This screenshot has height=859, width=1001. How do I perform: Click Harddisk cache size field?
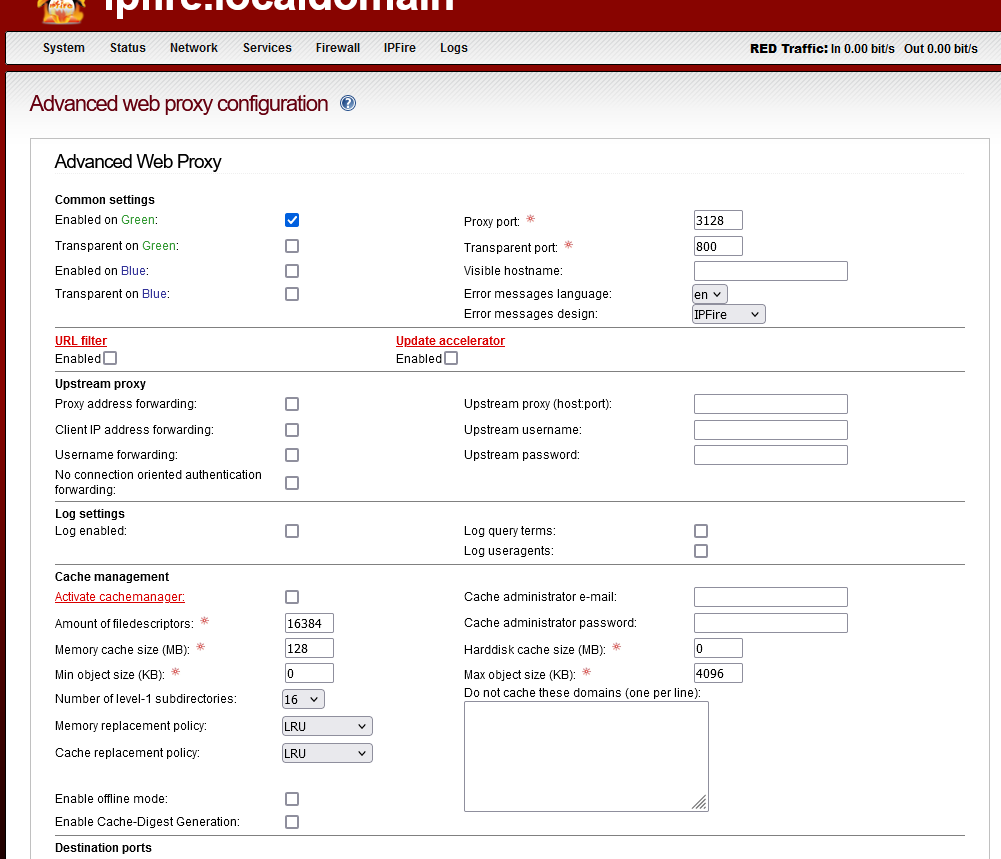click(718, 648)
